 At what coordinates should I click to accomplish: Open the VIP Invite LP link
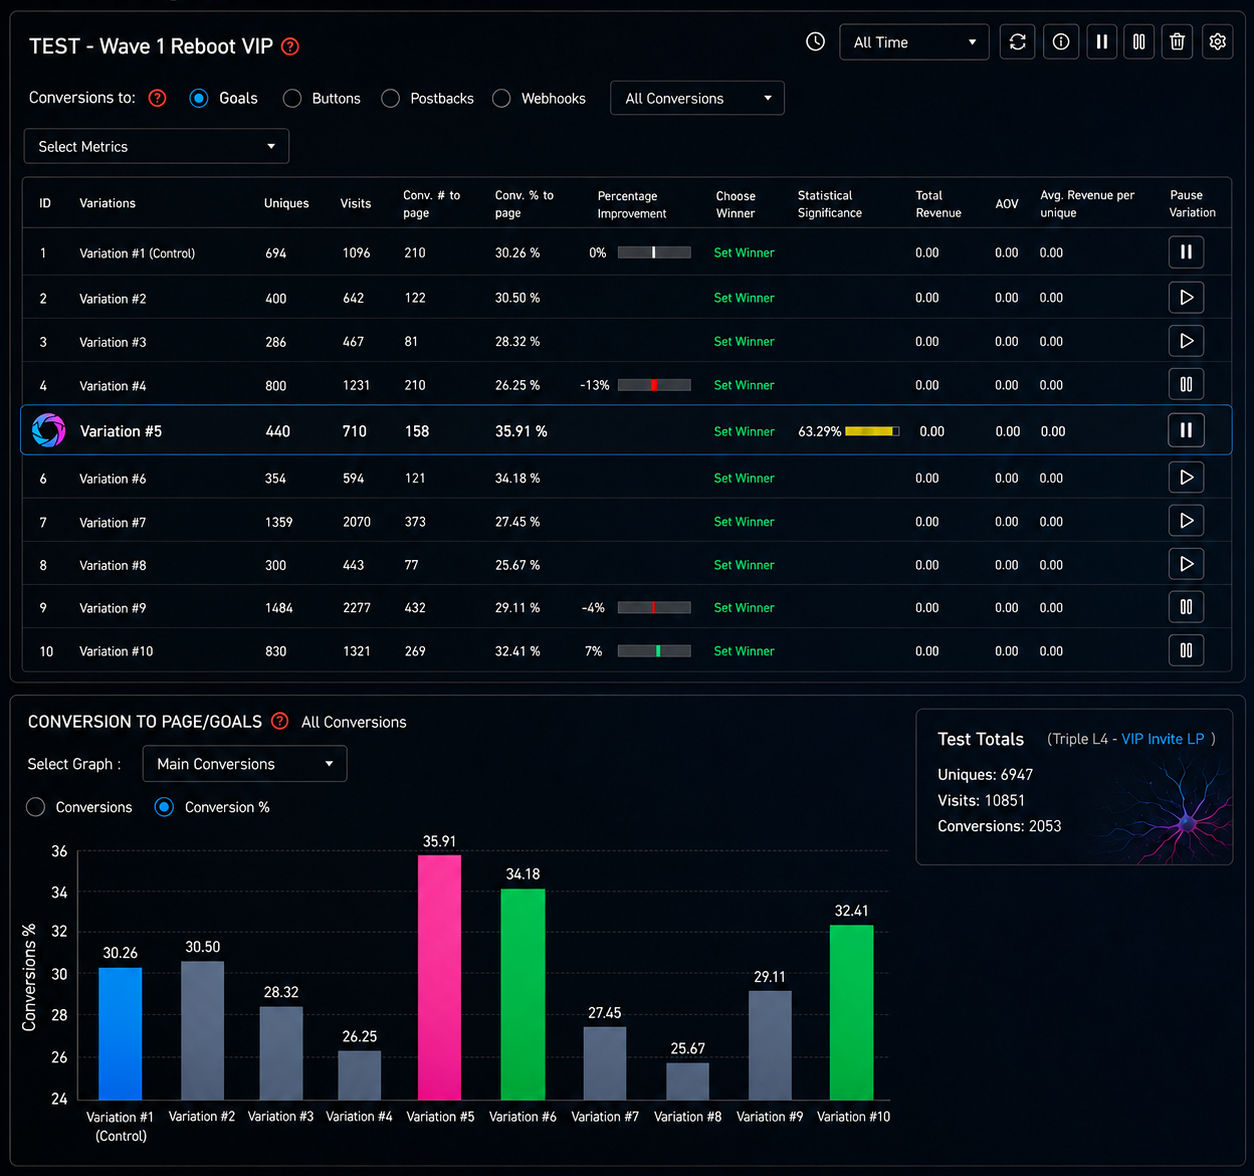click(1163, 739)
